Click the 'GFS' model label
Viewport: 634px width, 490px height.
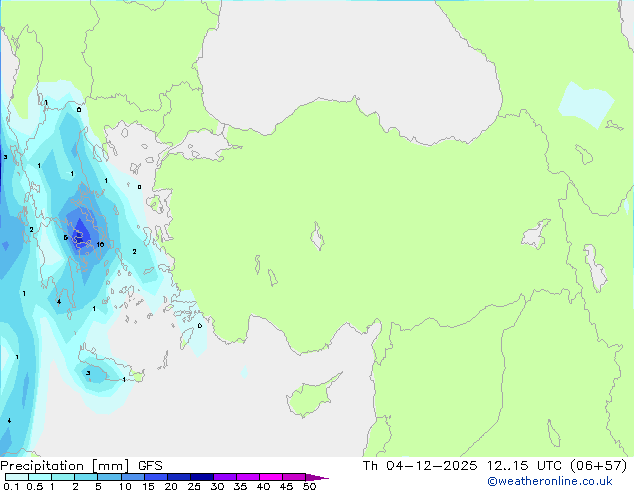150,466
